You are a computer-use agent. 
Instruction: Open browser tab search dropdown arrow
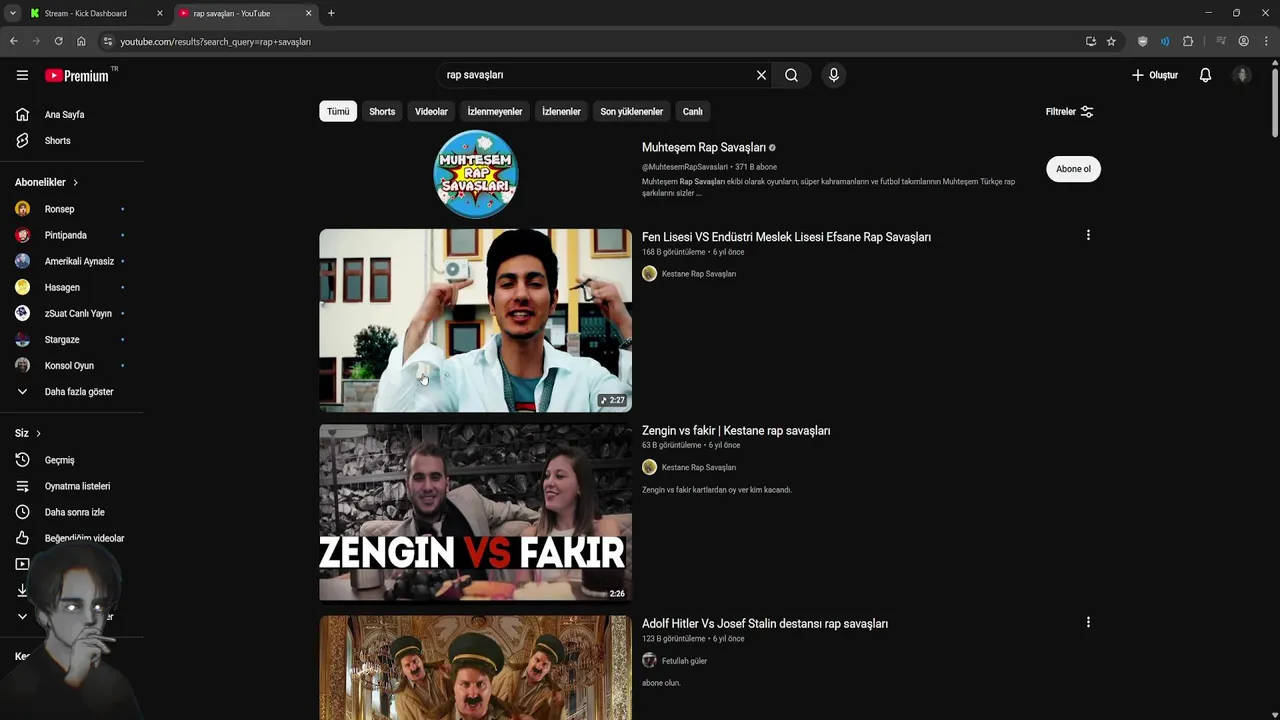point(12,13)
